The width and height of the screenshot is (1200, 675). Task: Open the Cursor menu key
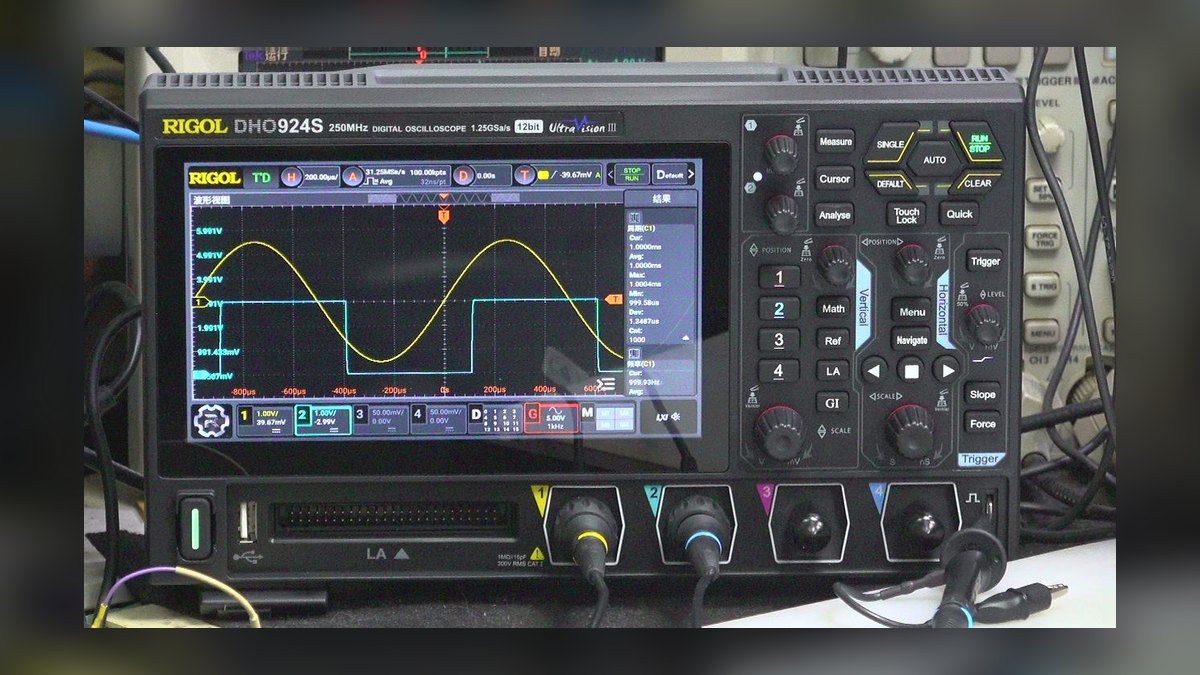[835, 179]
